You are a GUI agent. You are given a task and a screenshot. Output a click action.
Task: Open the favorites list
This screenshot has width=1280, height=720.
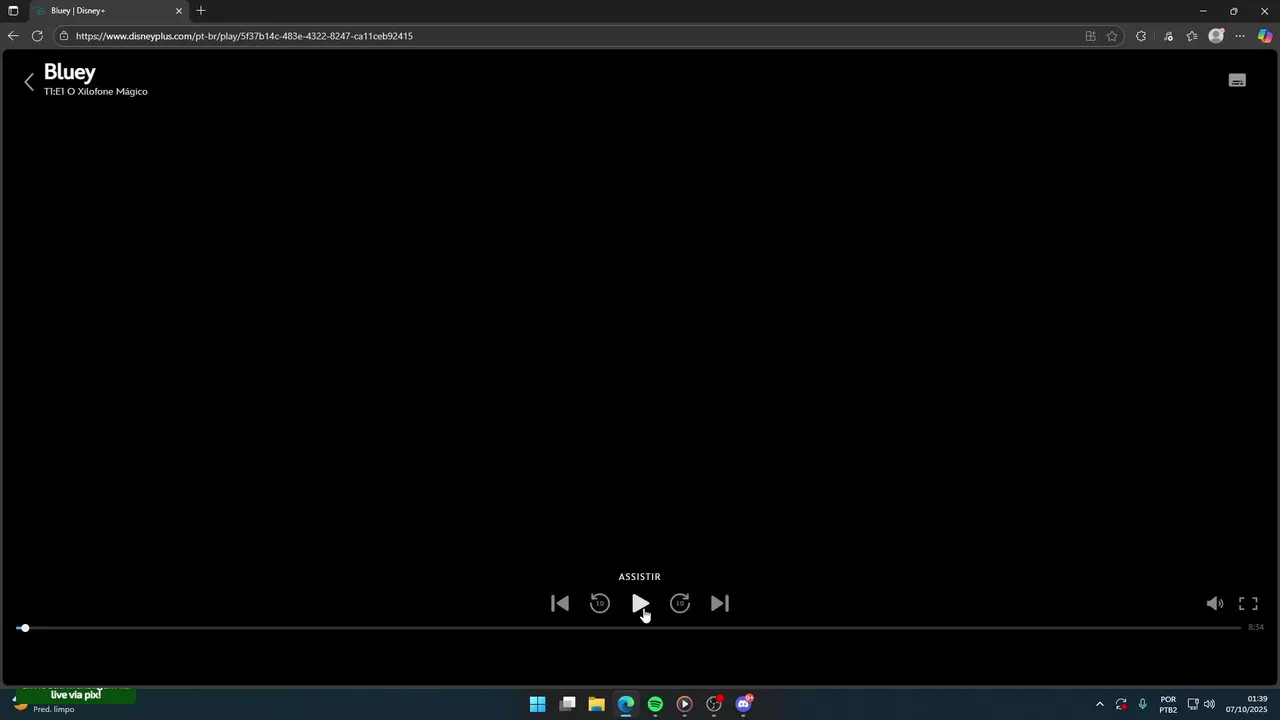pyautogui.click(x=1192, y=36)
